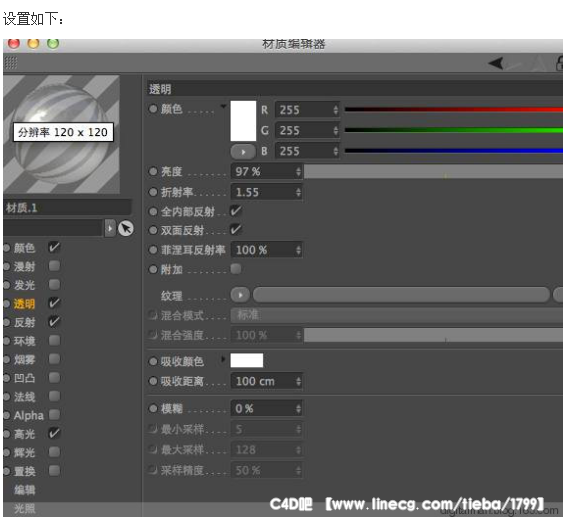570x521 pixels.
Task: Open the 光照 section in the channel list
Action: point(24,508)
